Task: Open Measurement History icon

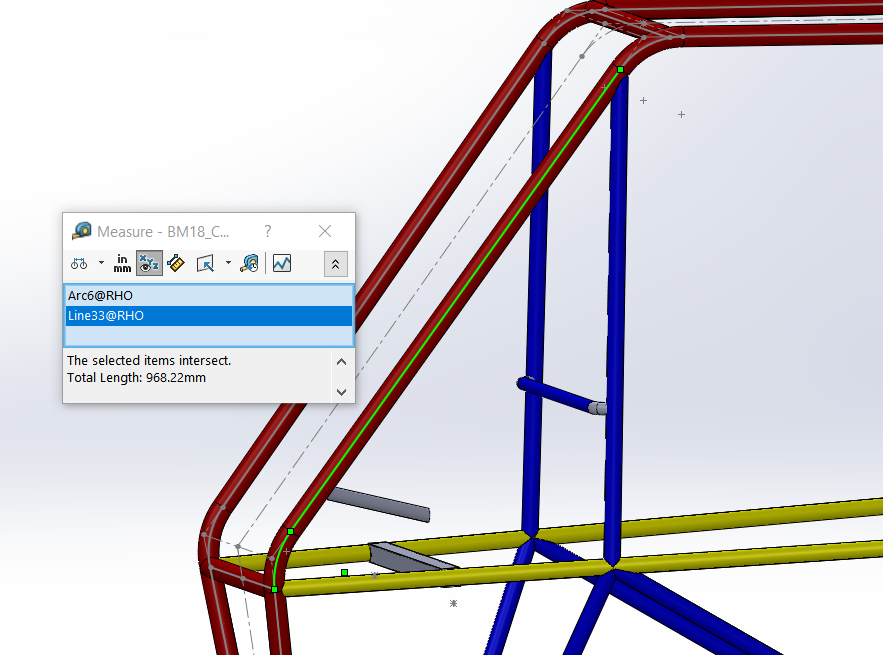Action: pyautogui.click(x=249, y=264)
